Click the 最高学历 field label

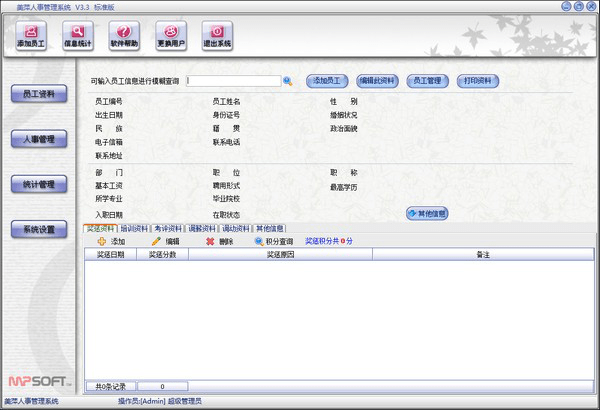[x=344, y=187]
